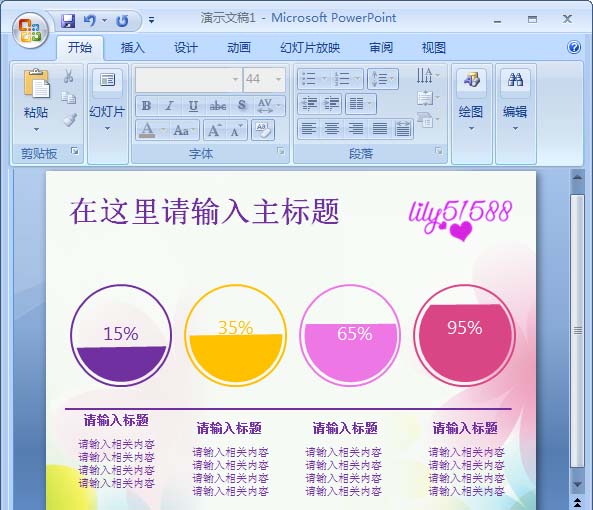Switch to the 幻灯片放映 tab
593x510 pixels.
click(x=310, y=48)
